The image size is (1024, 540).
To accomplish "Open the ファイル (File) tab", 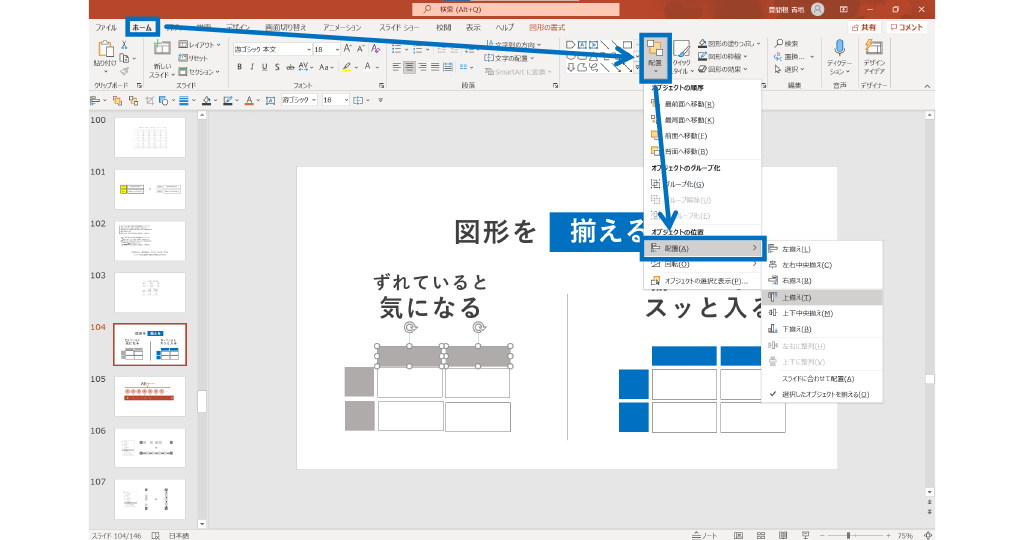I will [x=106, y=27].
